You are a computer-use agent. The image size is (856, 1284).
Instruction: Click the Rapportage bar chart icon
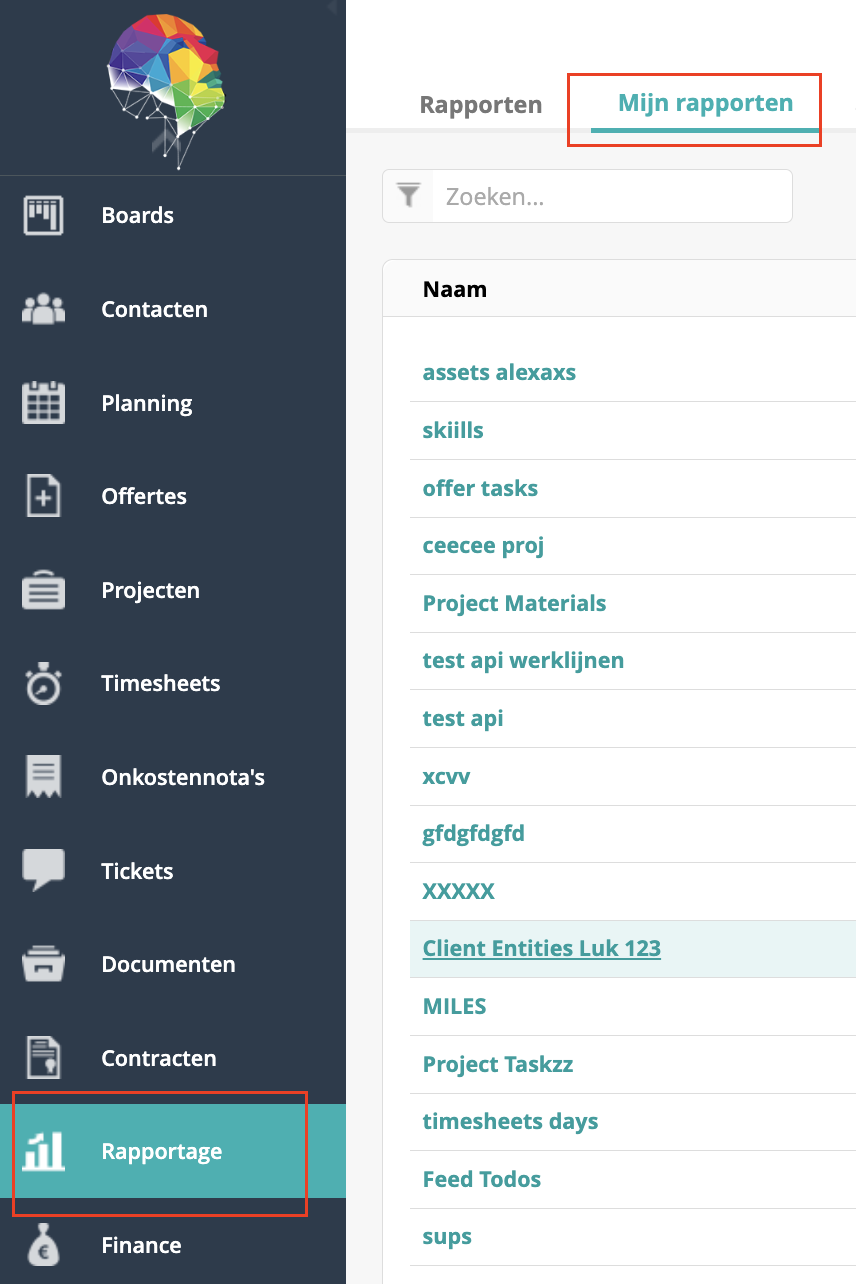click(x=43, y=1151)
